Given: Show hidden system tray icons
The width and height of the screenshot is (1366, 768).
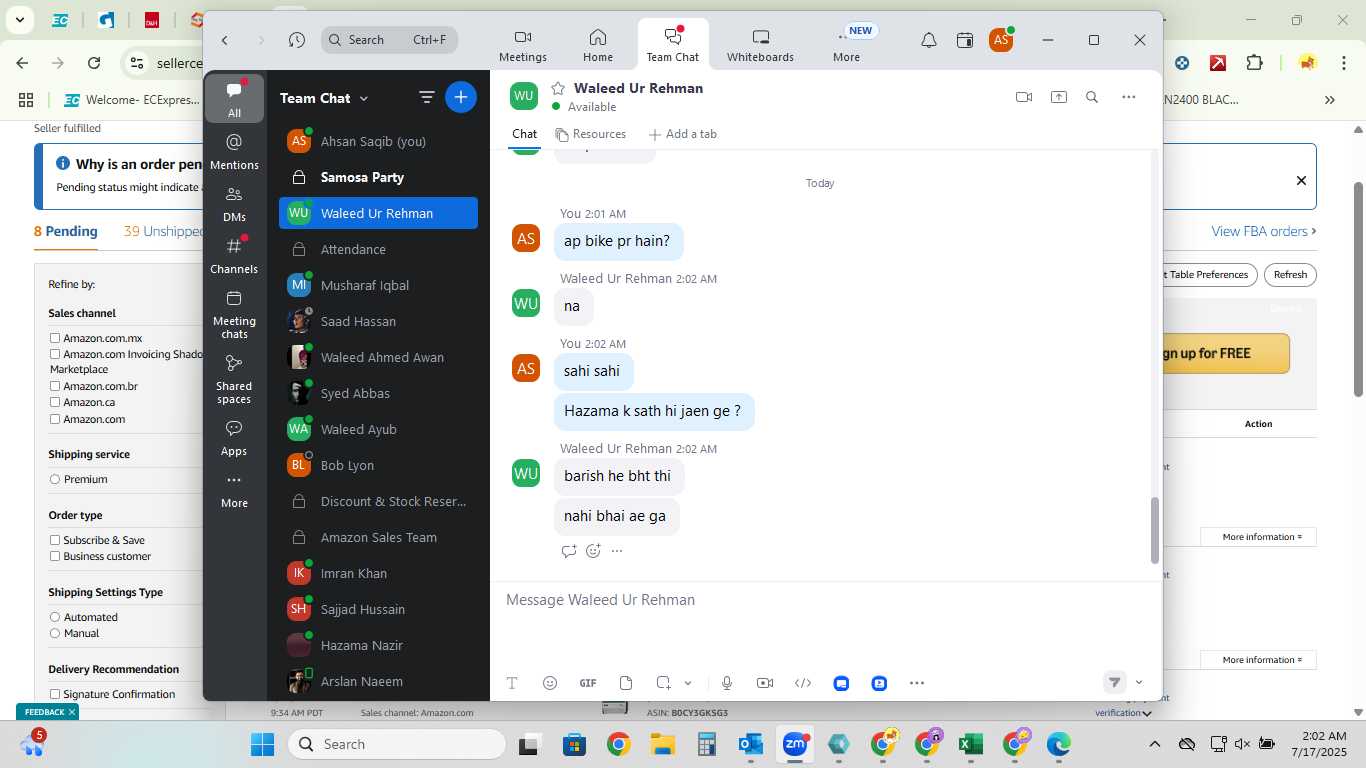Looking at the screenshot, I should coord(1155,744).
